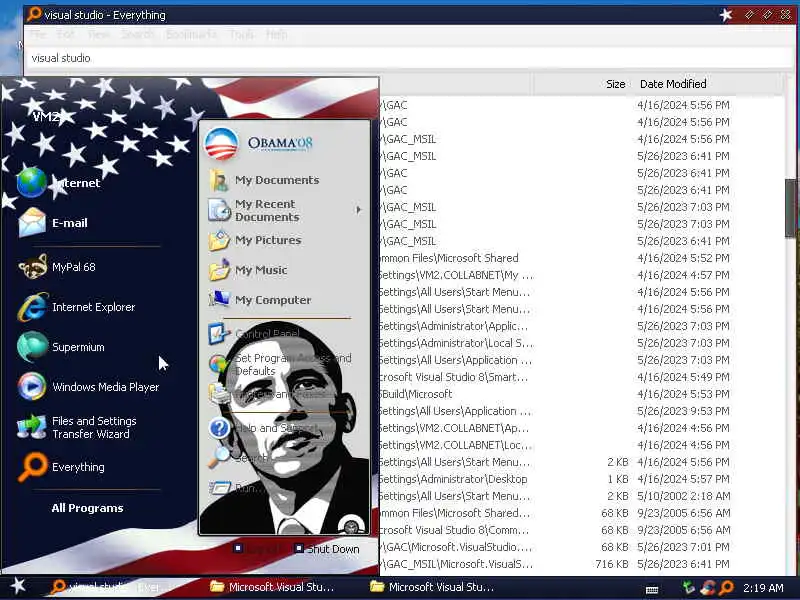
Task: Select the Settings\Administrator\Desktop result row
Action: (582, 479)
